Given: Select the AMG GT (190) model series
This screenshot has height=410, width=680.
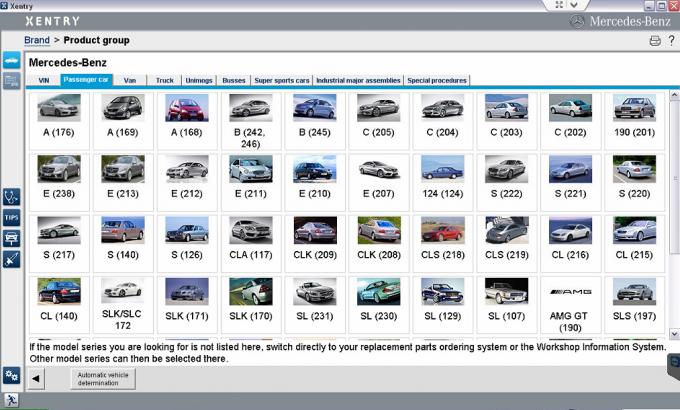Looking at the screenshot, I should [x=571, y=305].
